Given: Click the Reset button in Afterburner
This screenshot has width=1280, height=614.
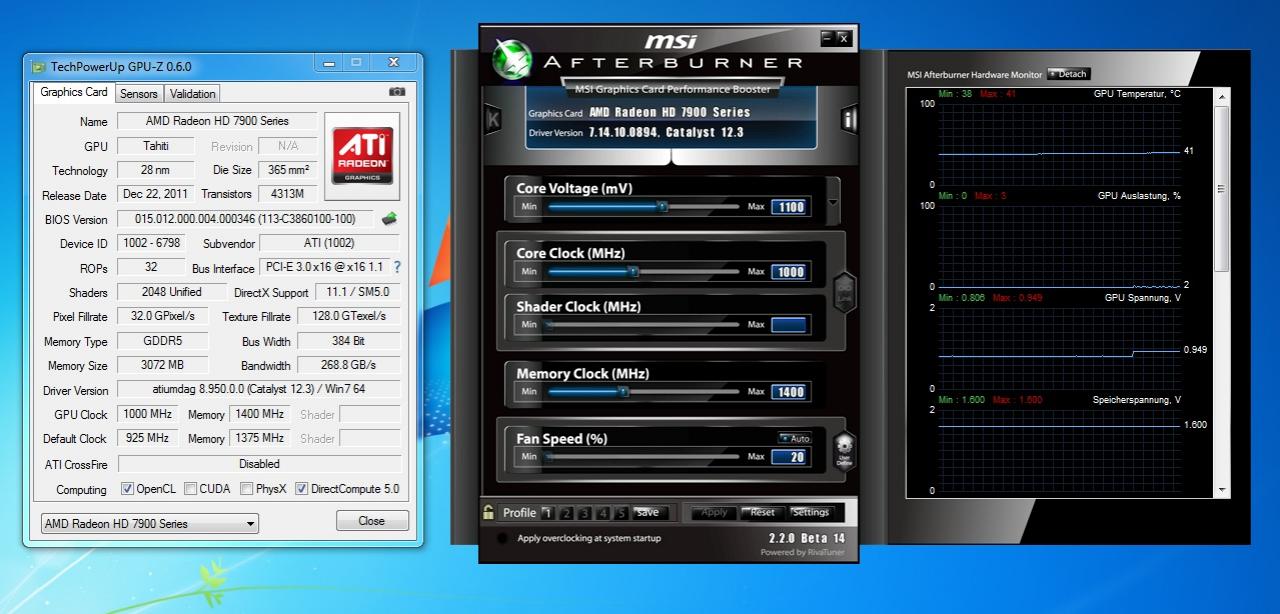Looking at the screenshot, I should coord(763,513).
